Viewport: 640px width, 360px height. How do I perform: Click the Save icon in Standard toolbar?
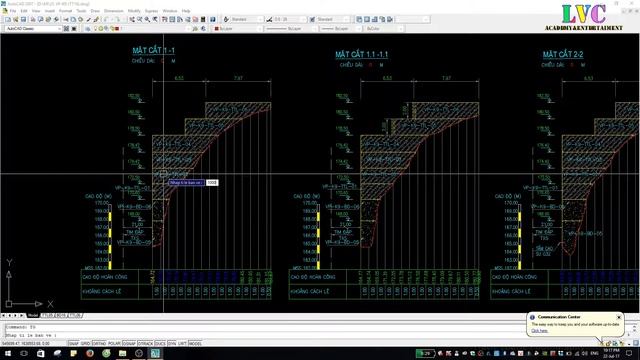(23, 19)
